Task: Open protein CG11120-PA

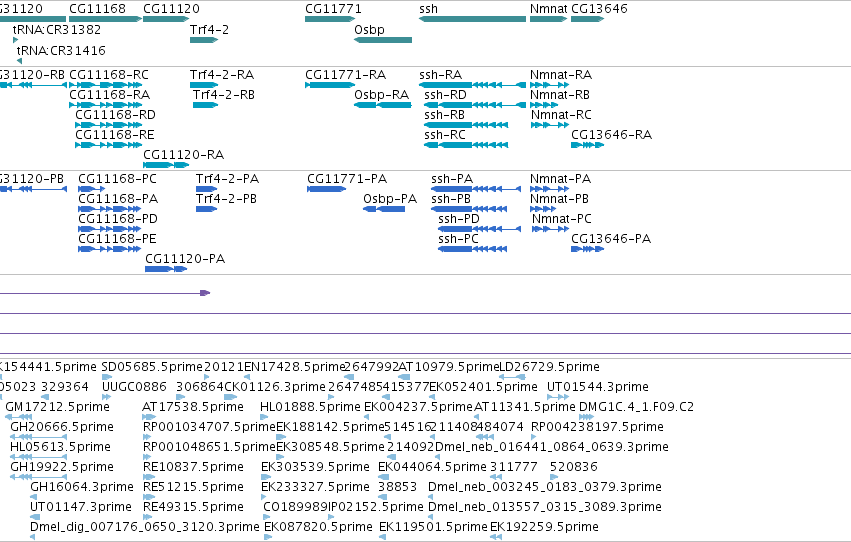Action: [x=185, y=259]
